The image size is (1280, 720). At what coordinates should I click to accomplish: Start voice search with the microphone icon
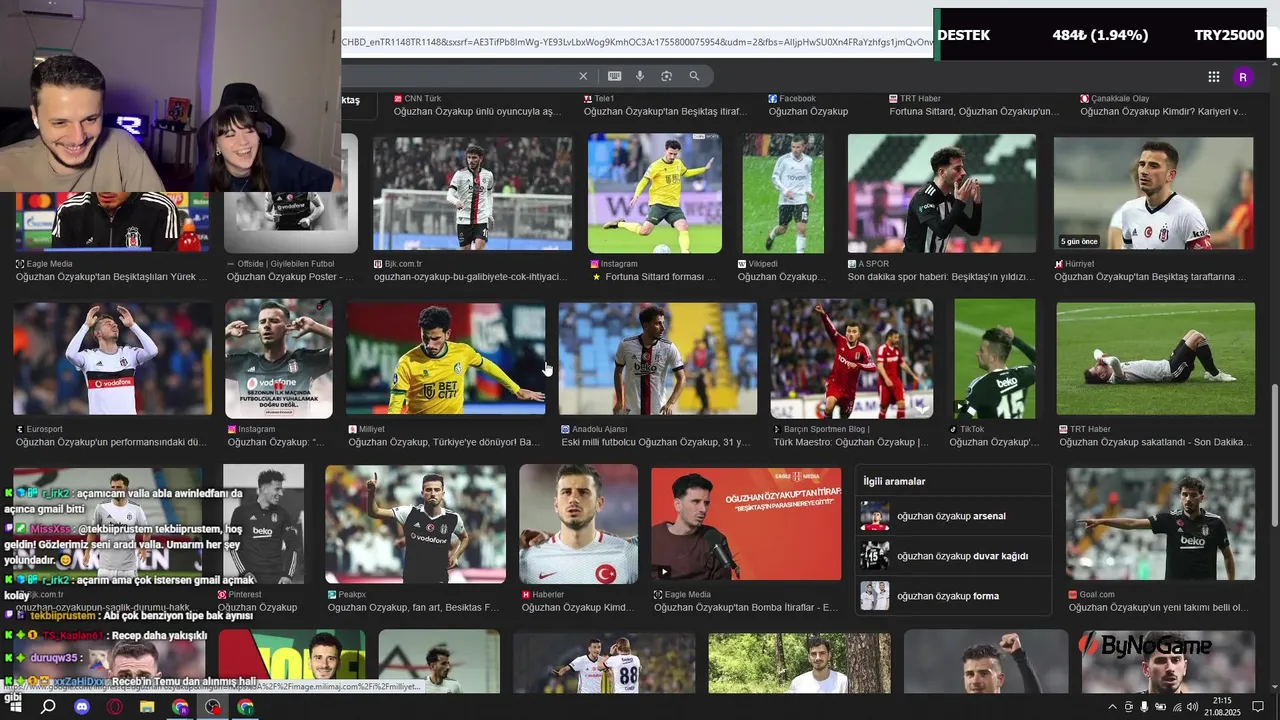pyautogui.click(x=640, y=76)
